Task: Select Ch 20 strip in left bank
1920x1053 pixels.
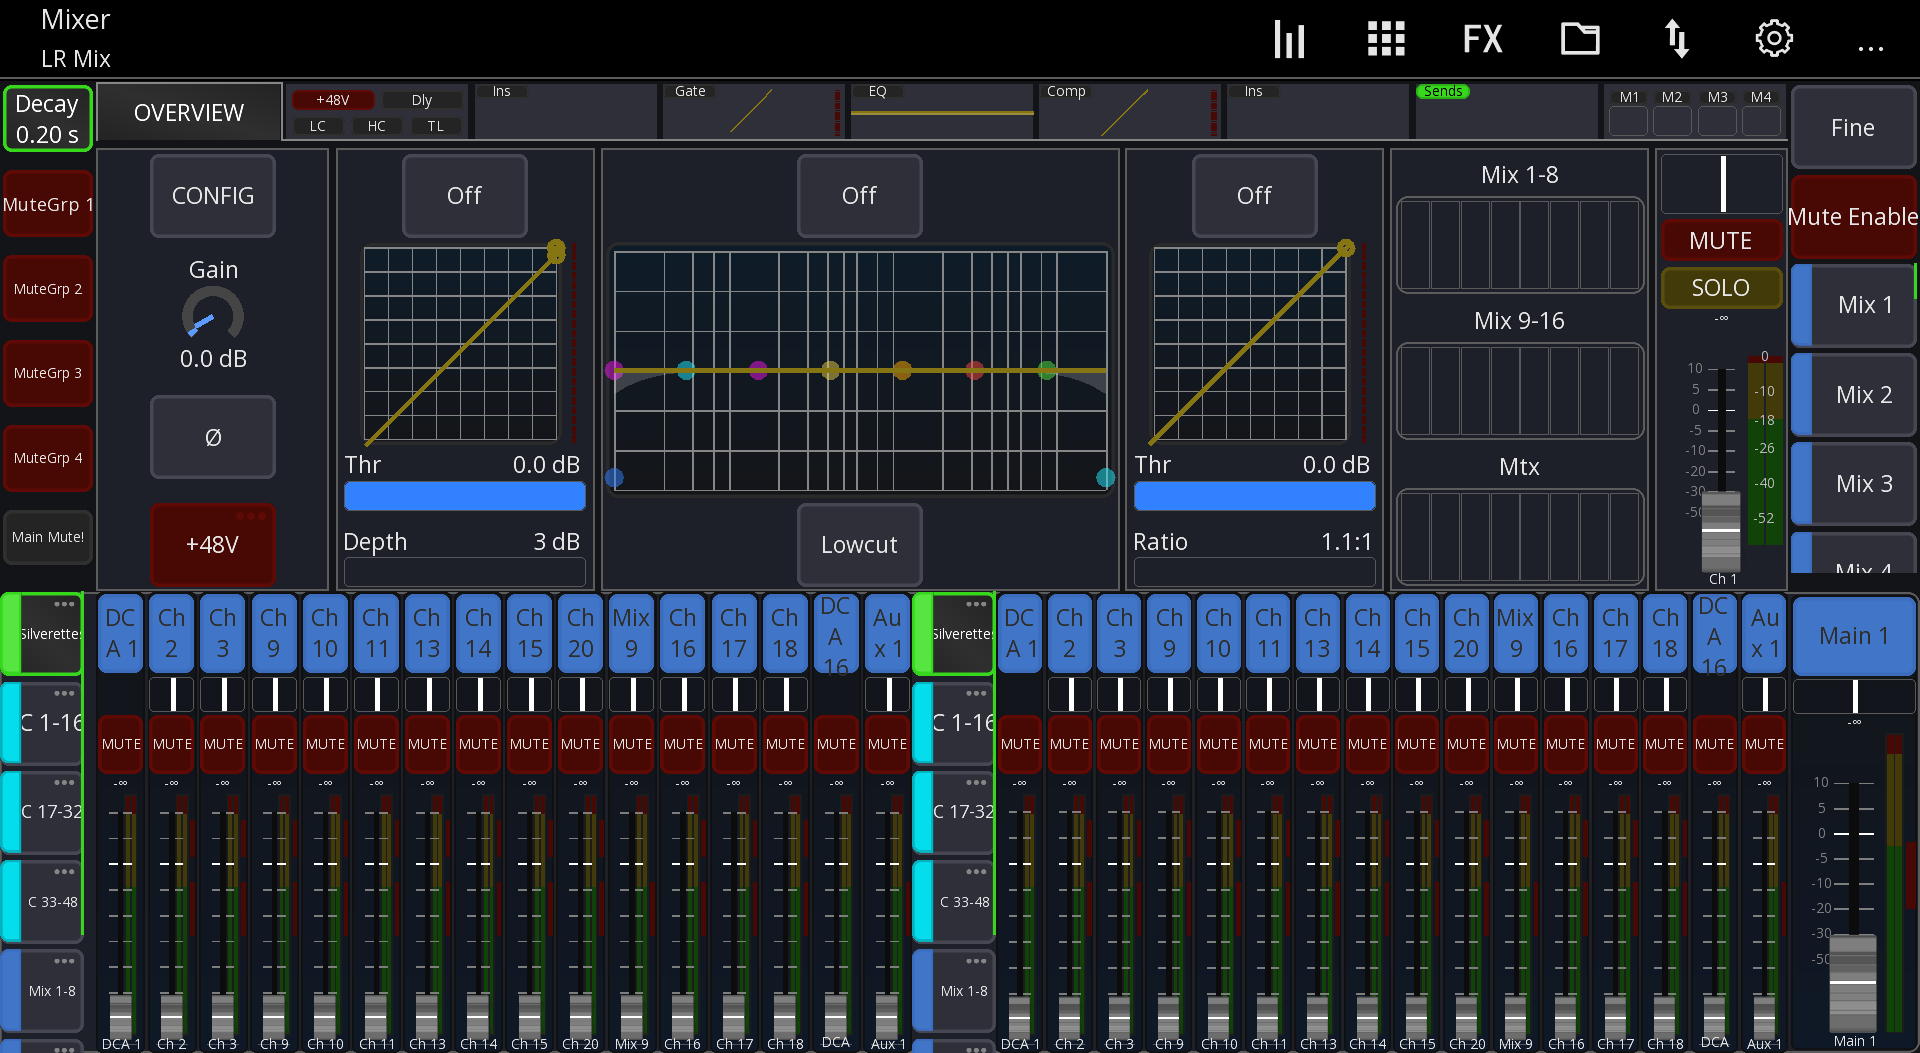Action: (580, 634)
